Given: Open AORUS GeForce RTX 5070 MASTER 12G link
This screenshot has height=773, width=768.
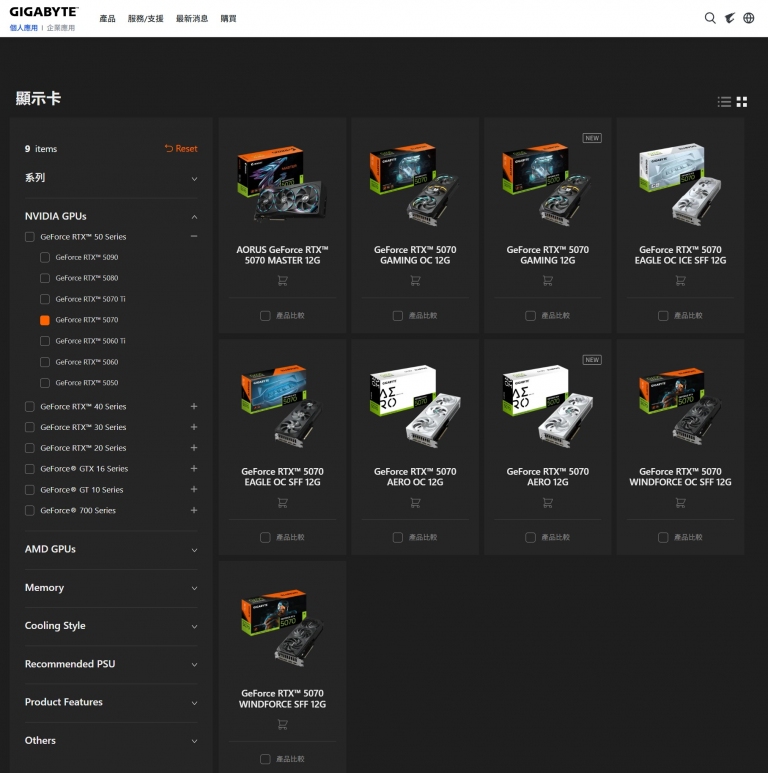Looking at the screenshot, I should click(282, 255).
